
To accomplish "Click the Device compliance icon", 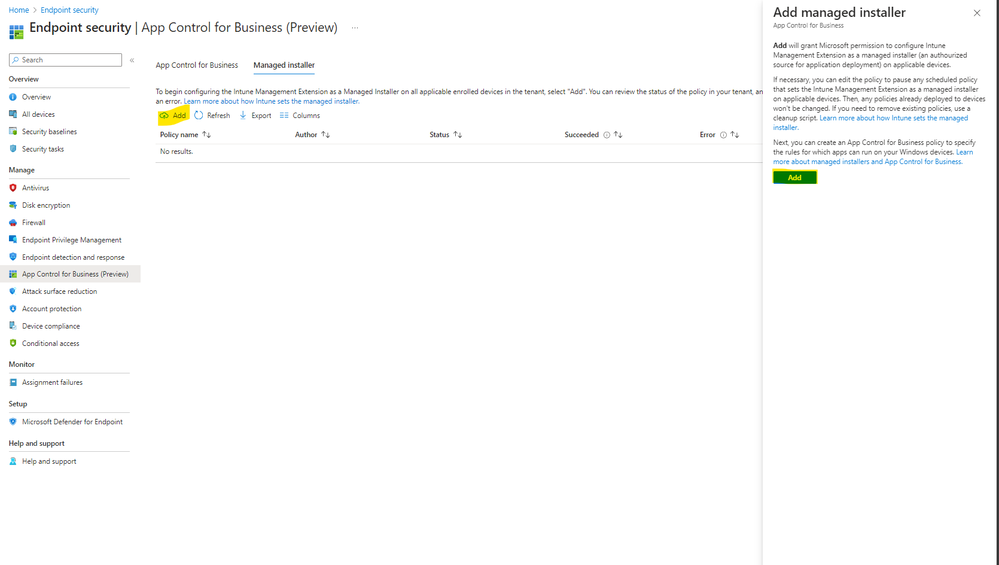I will pyautogui.click(x=13, y=325).
